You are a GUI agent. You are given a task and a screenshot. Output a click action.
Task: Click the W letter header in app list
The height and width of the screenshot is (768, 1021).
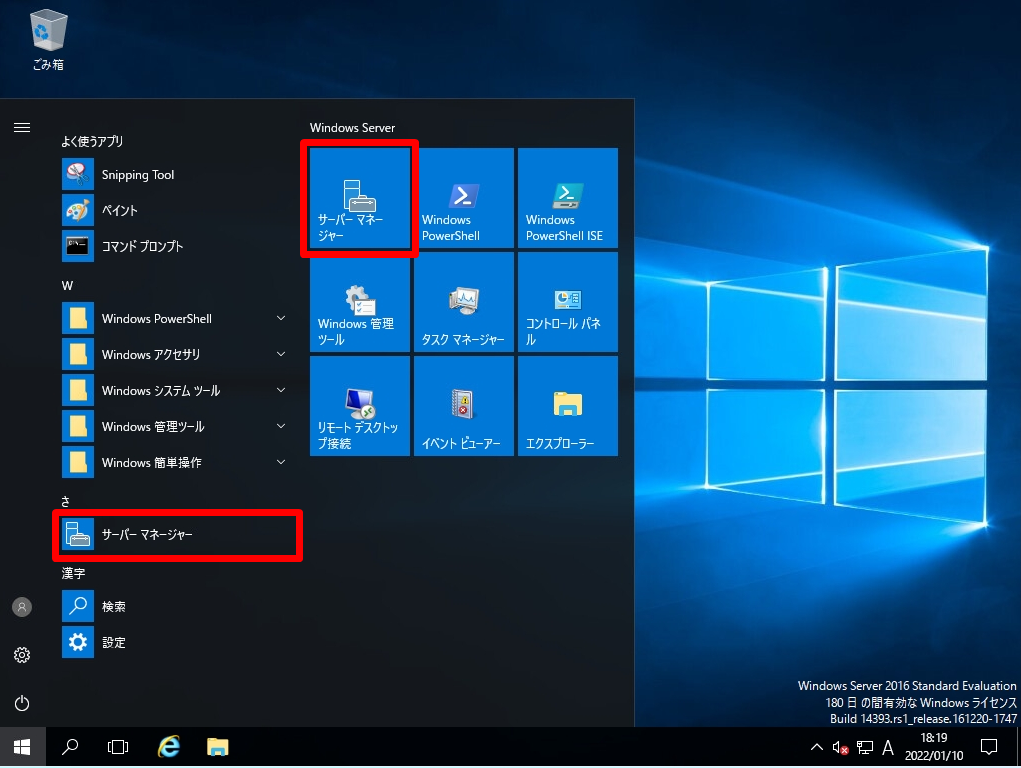click(x=67, y=285)
